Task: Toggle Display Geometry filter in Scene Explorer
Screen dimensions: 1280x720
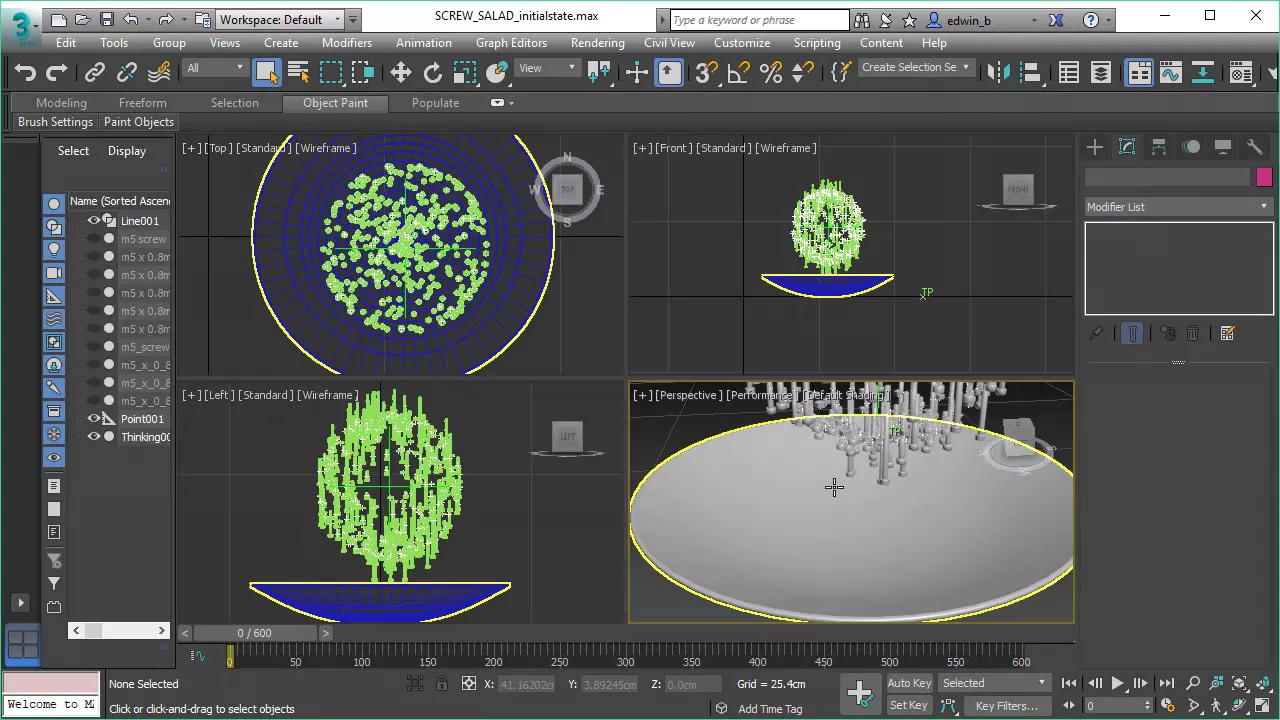Action: point(54,203)
